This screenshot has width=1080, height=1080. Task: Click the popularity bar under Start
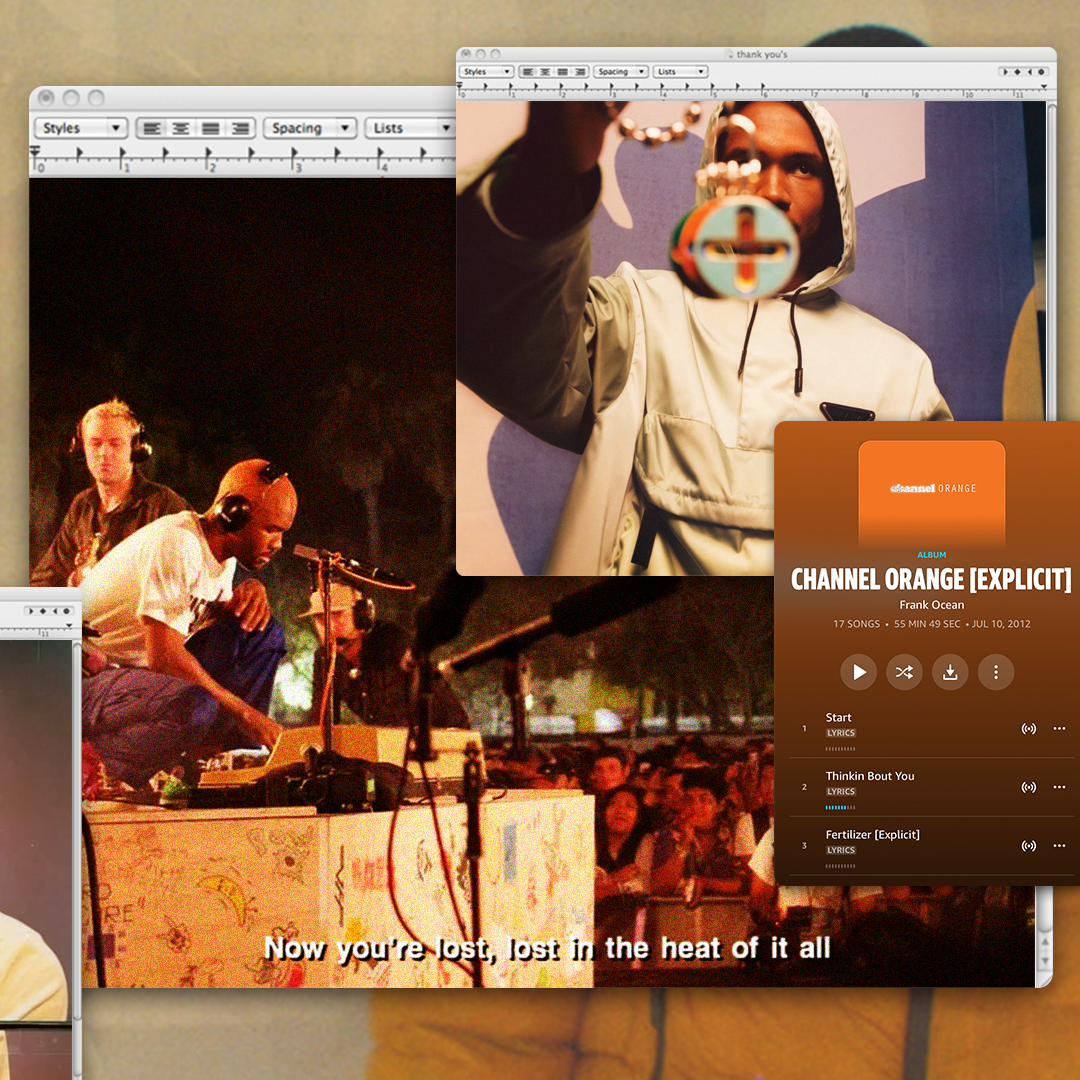840,749
